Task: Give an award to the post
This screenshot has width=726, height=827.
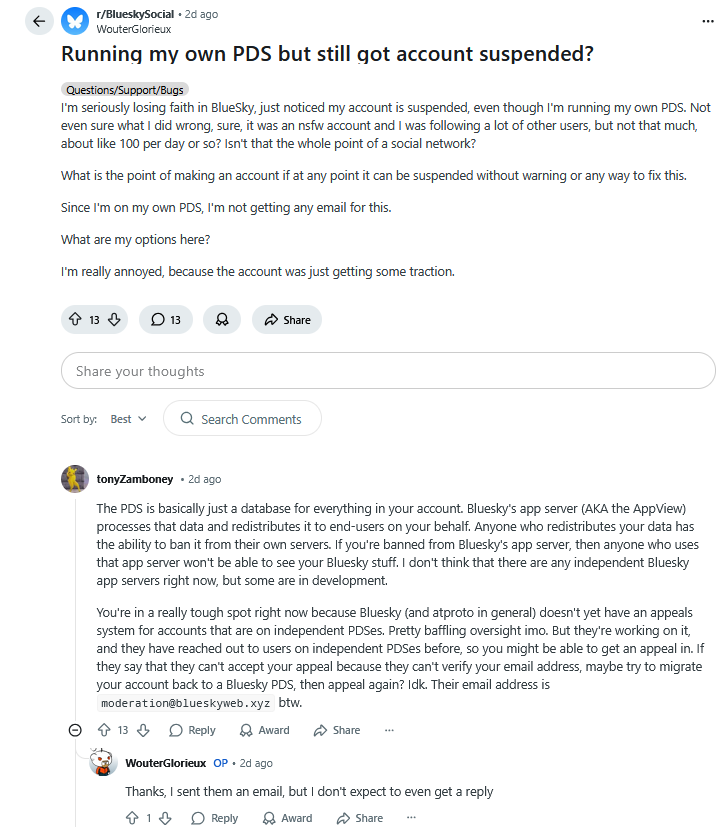Action: click(x=222, y=320)
